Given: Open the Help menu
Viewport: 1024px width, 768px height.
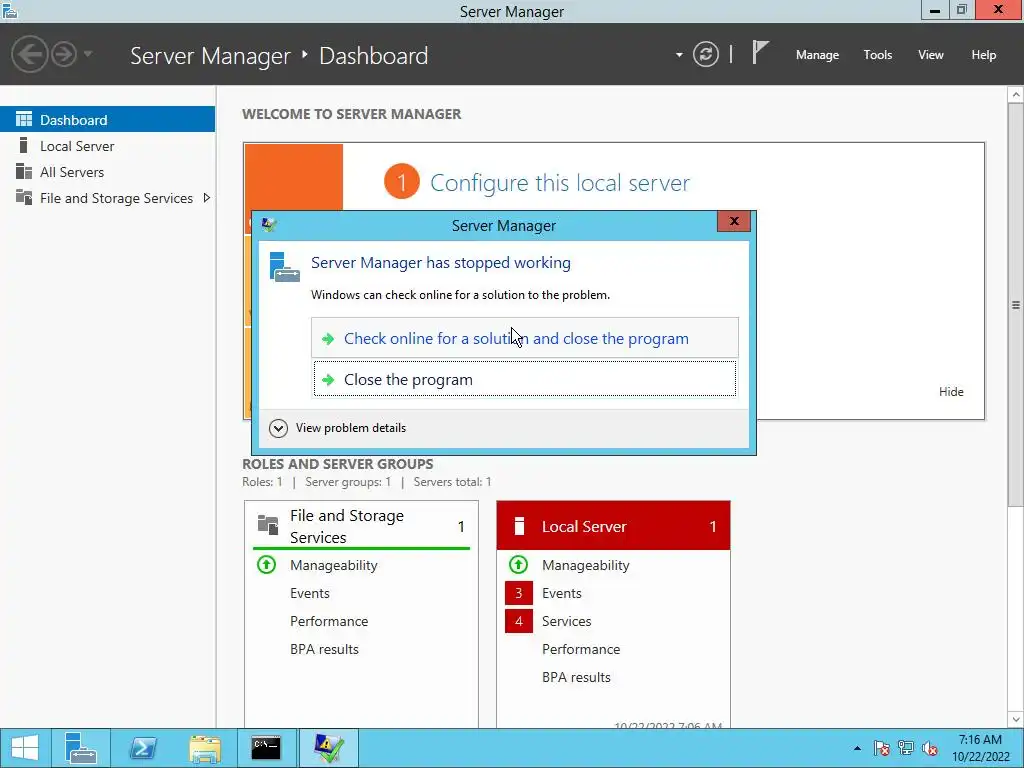Looking at the screenshot, I should (983, 55).
